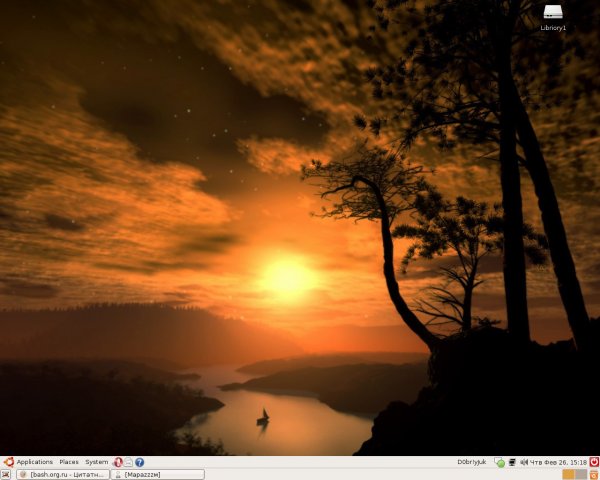600x480 pixels.
Task: Click the green messenger status tray icon
Action: click(x=500, y=462)
